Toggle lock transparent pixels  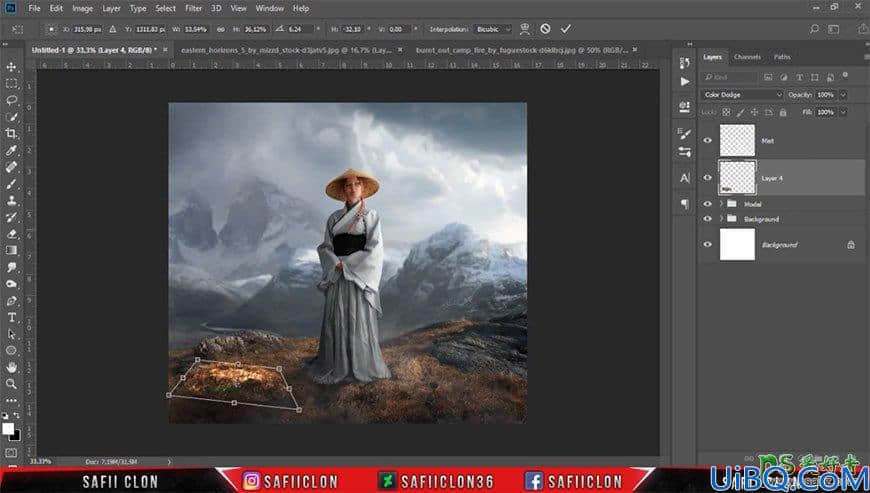tap(726, 112)
